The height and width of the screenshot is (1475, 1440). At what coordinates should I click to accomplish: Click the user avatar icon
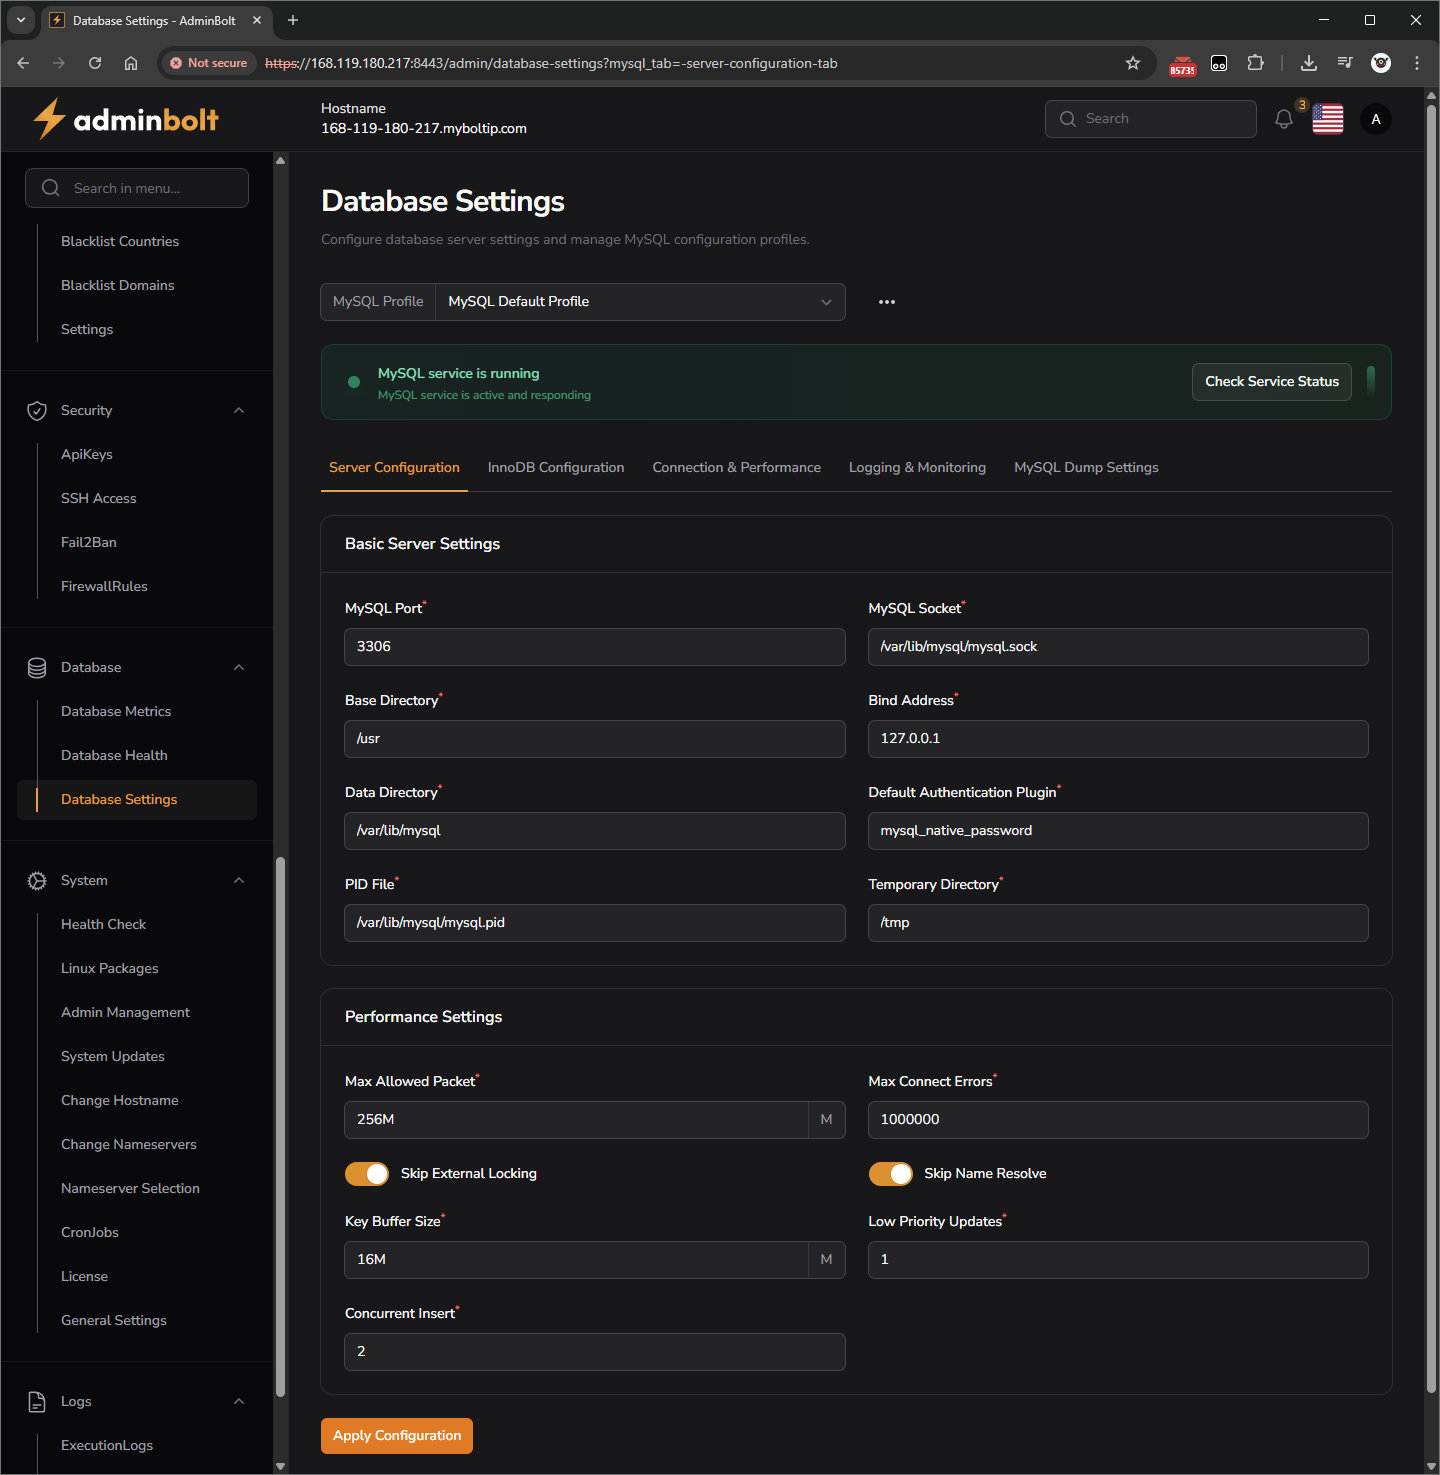click(1375, 119)
